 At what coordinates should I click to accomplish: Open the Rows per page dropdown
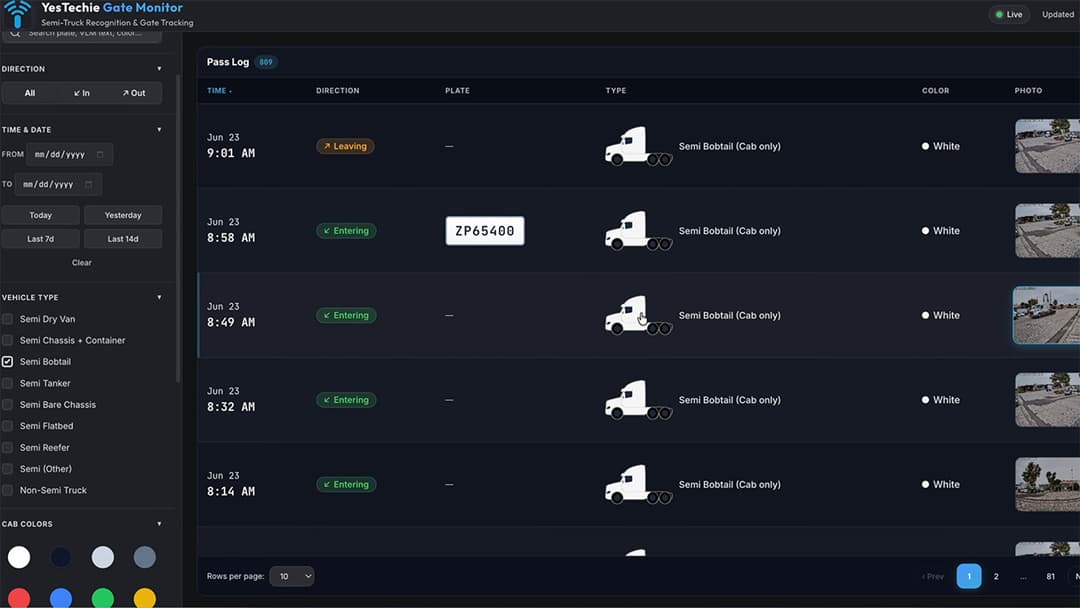point(291,576)
